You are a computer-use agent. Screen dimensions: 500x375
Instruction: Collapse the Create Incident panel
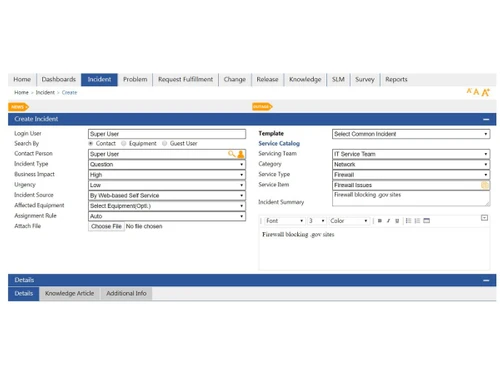tap(486, 119)
